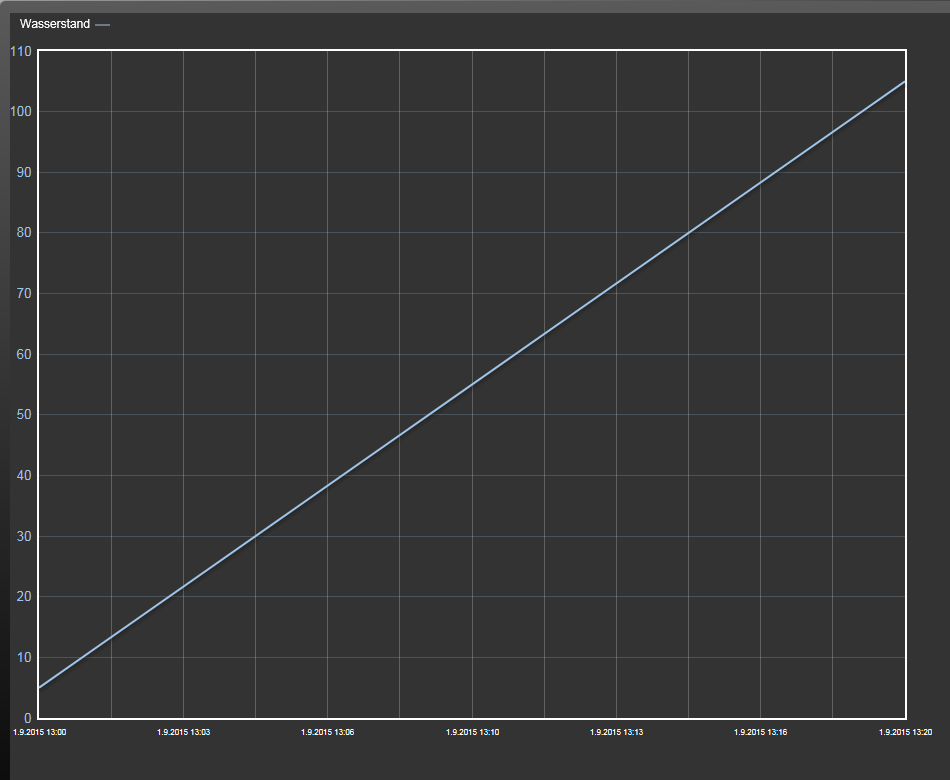
Task: Click the y-axis label 90
Action: click(24, 173)
